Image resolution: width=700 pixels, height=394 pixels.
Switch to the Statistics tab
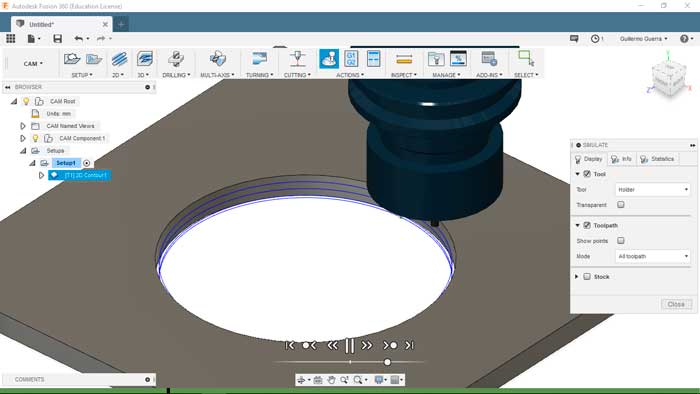click(x=657, y=159)
